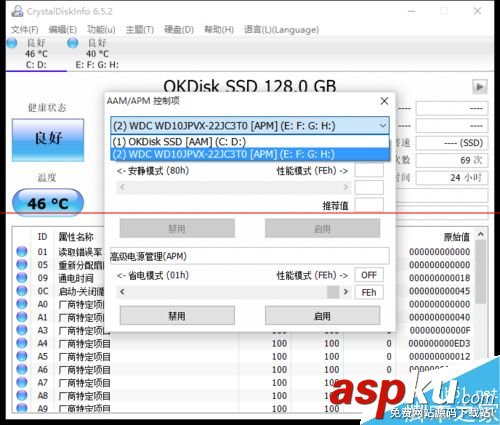
Task: Choose (2) WDC WD10JPVX [APM] list option
Action: click(250, 154)
